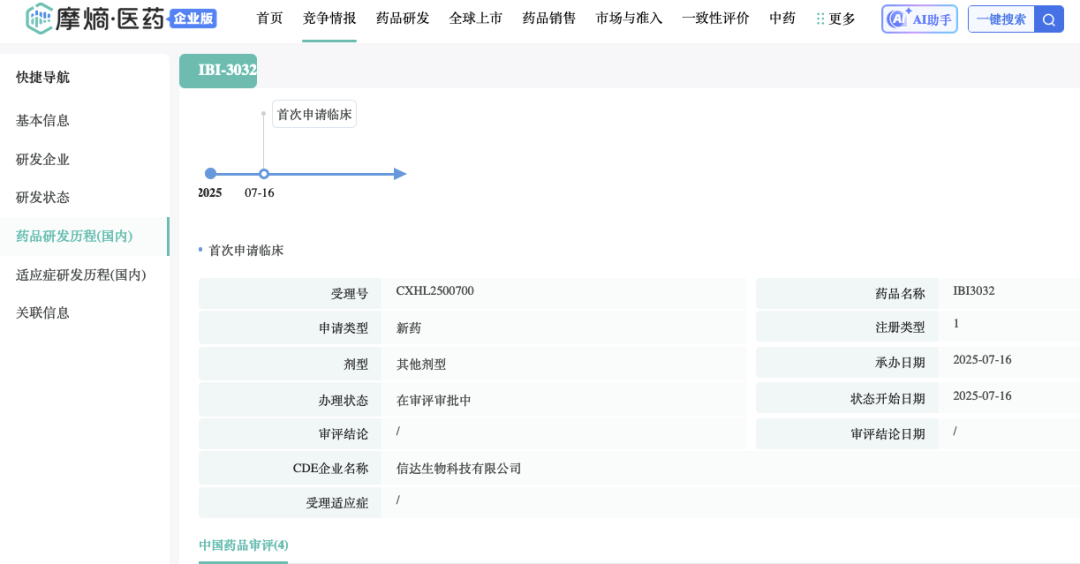The height and width of the screenshot is (564, 1080).
Task: Click the 摩熵医药 logo icon
Action: tap(39, 19)
